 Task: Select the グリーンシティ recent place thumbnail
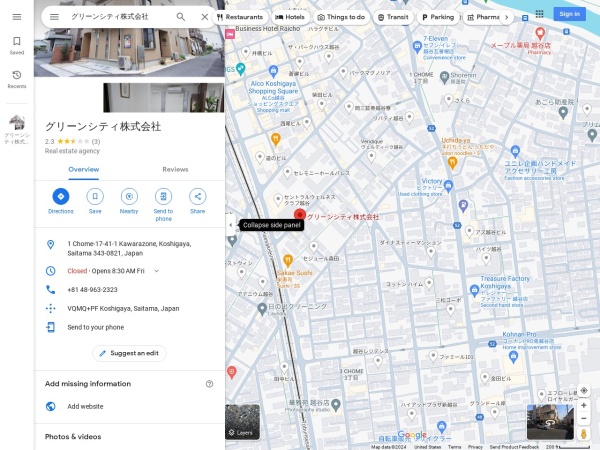[x=17, y=129]
